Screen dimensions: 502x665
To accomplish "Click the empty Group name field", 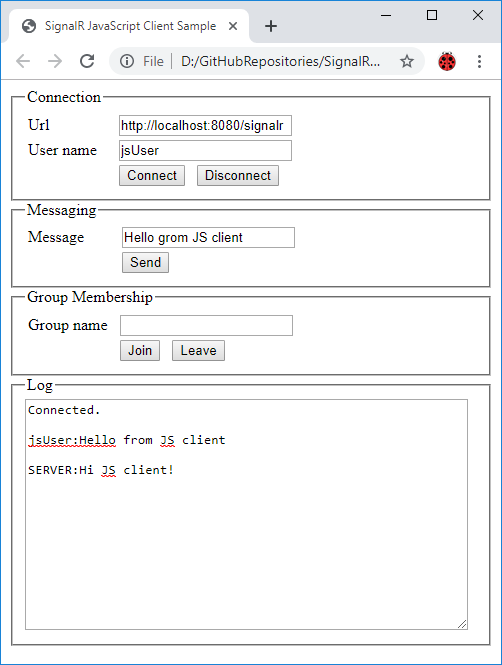I will (206, 325).
